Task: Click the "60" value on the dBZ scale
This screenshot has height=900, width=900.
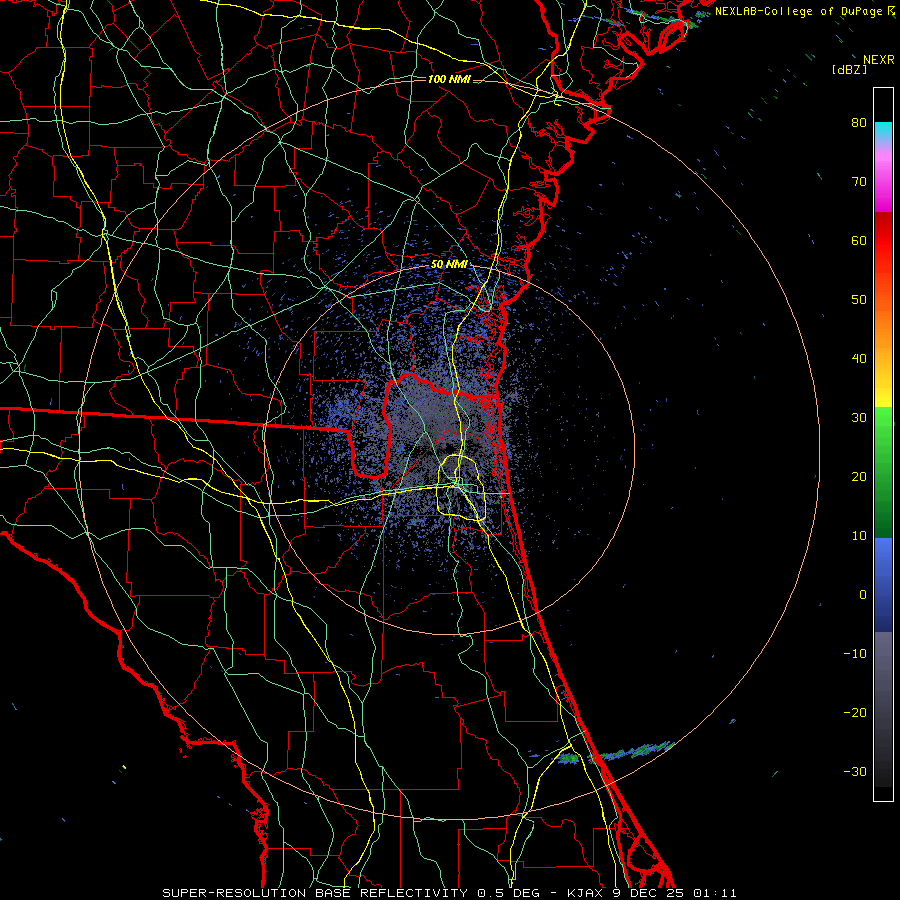Action: click(x=859, y=240)
